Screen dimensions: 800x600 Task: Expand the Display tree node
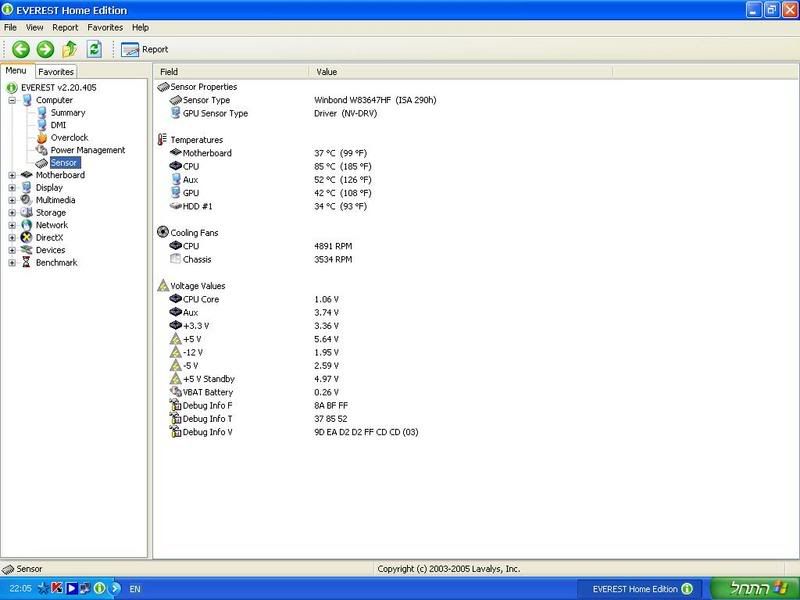[x=12, y=188]
